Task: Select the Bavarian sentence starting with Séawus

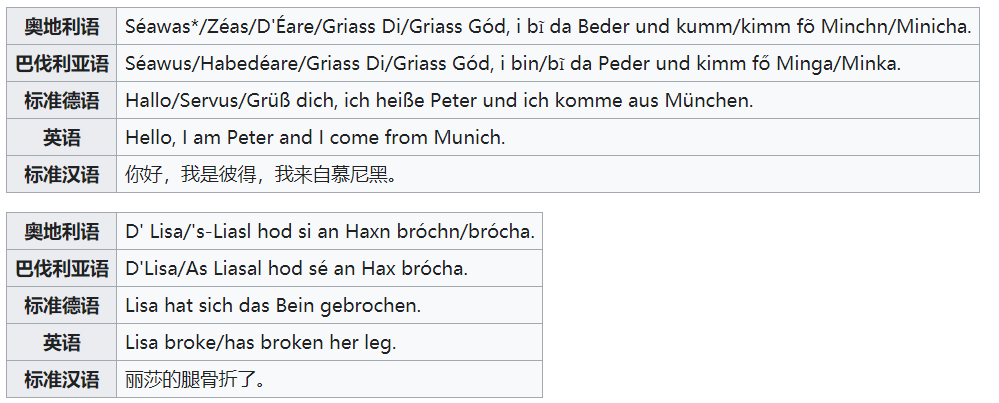Action: click(x=513, y=63)
